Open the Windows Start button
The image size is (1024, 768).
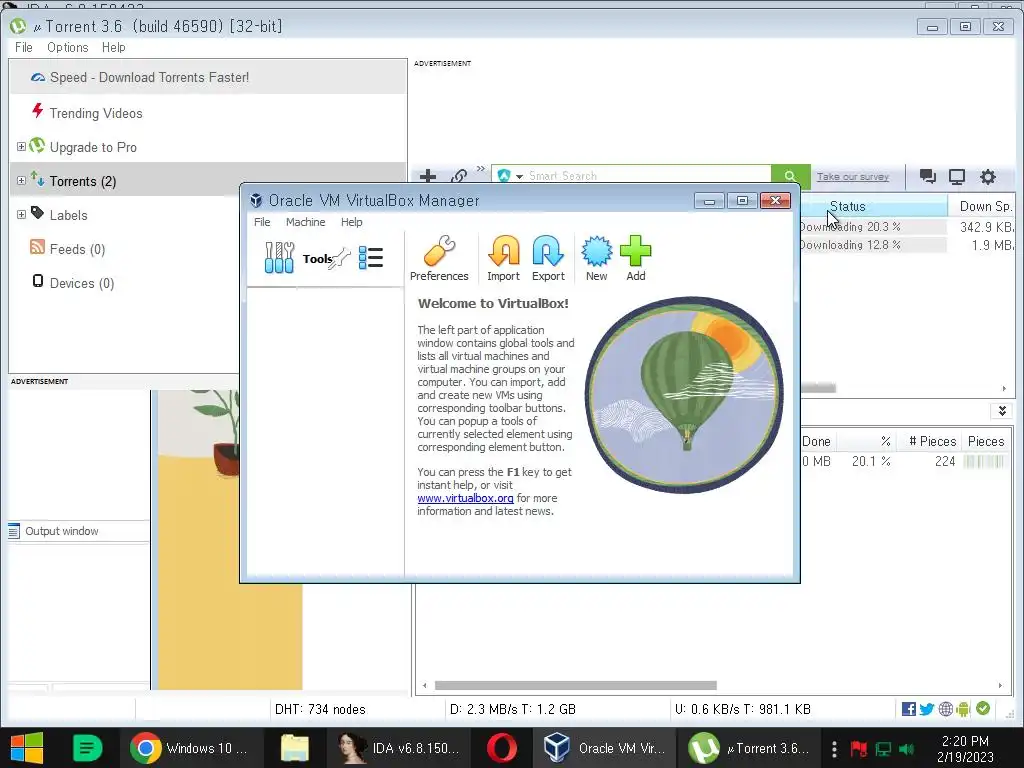coord(26,748)
